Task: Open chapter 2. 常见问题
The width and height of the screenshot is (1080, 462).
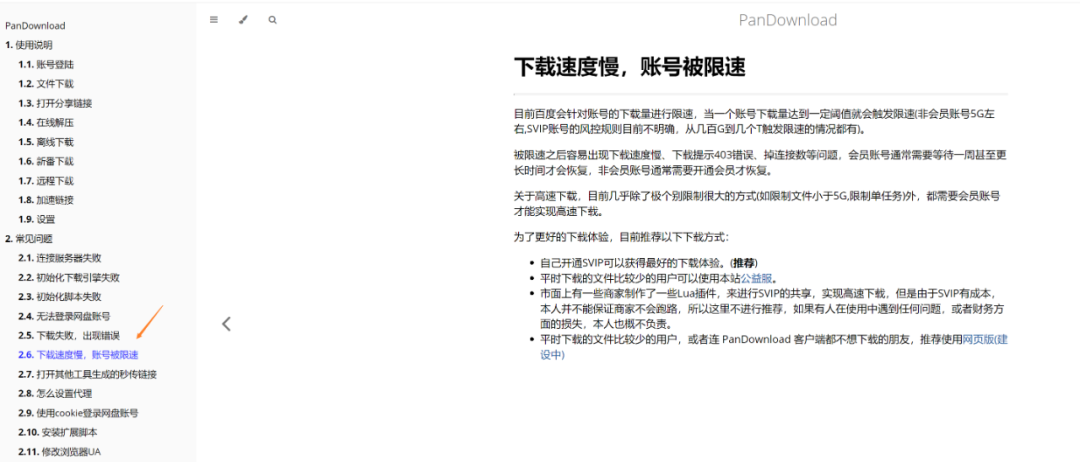Action: coord(28,238)
